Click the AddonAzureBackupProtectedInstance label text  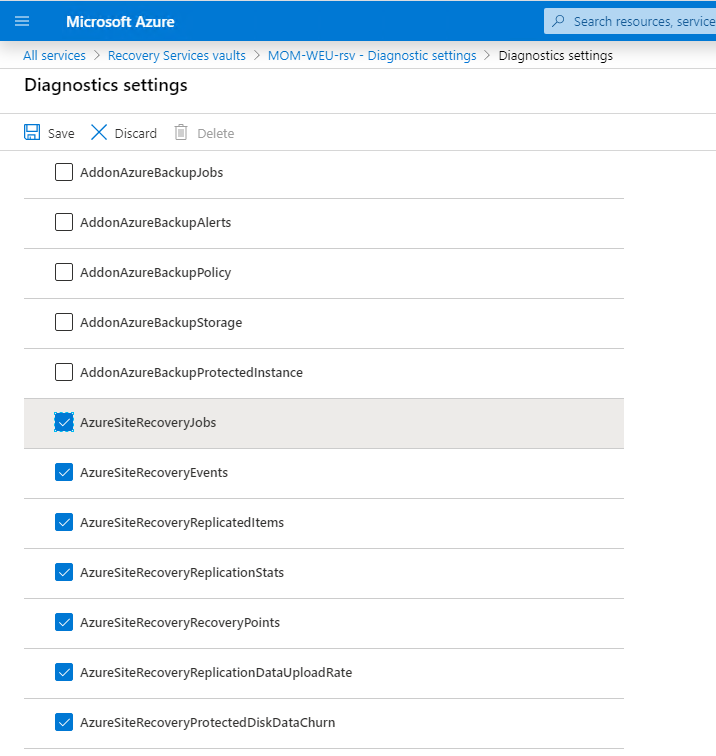tap(191, 373)
